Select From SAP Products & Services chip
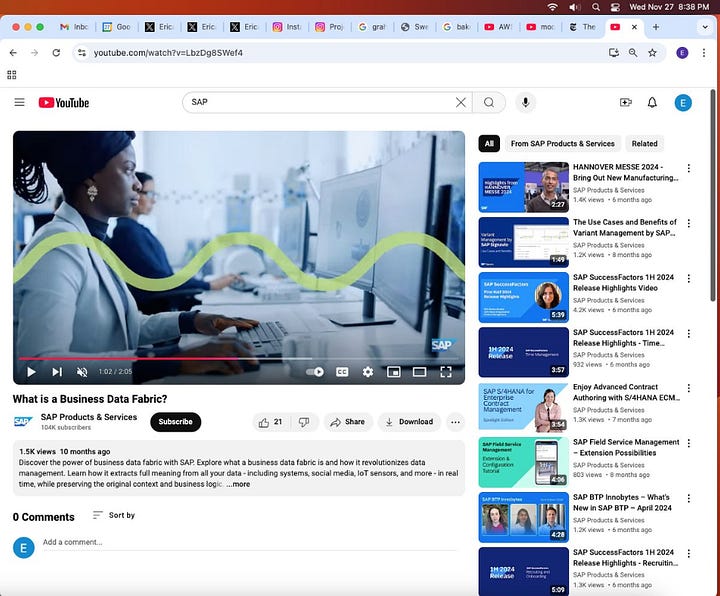Image resolution: width=720 pixels, height=596 pixels. coord(562,144)
